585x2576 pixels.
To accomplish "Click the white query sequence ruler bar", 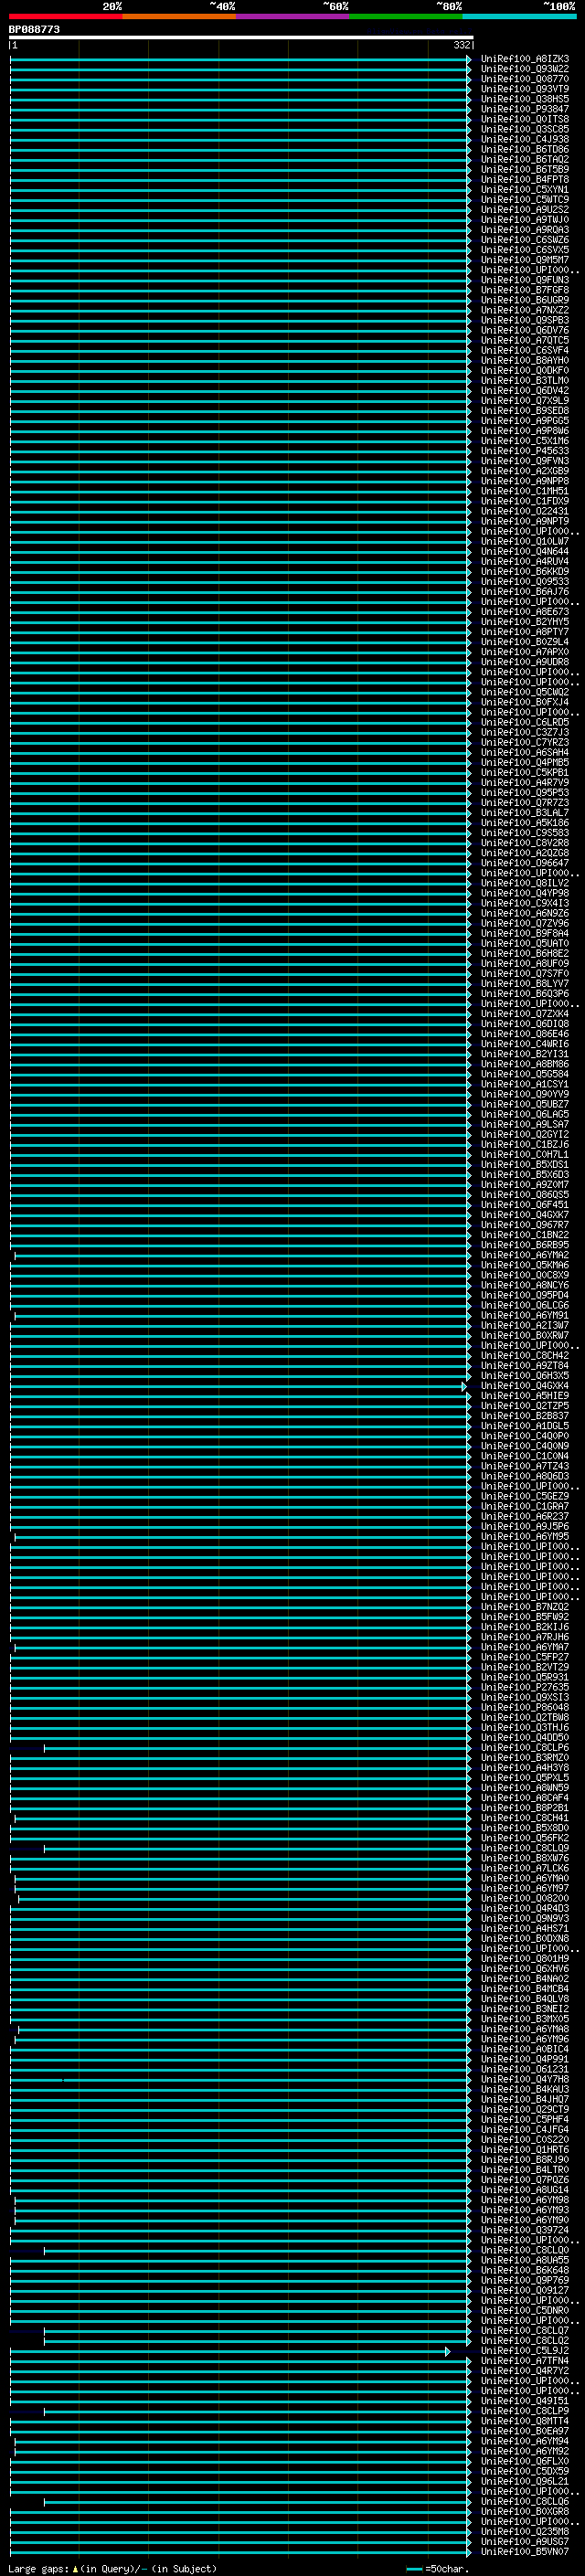I will pos(241,38).
